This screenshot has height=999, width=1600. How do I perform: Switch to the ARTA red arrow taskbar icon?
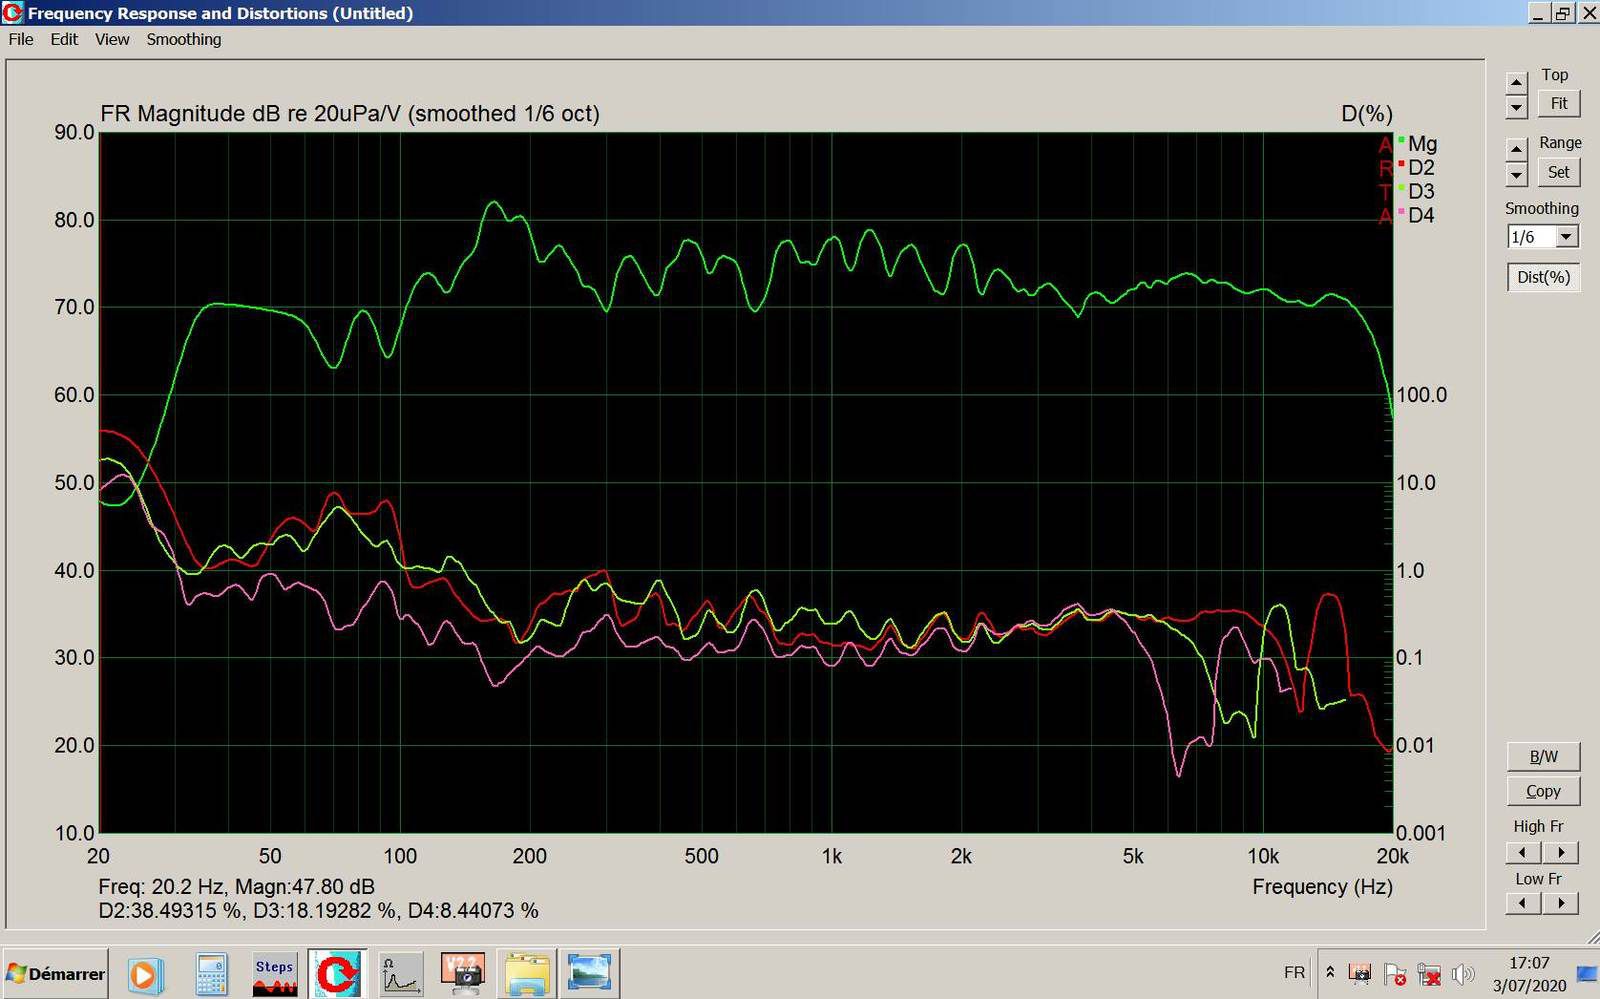pos(337,974)
